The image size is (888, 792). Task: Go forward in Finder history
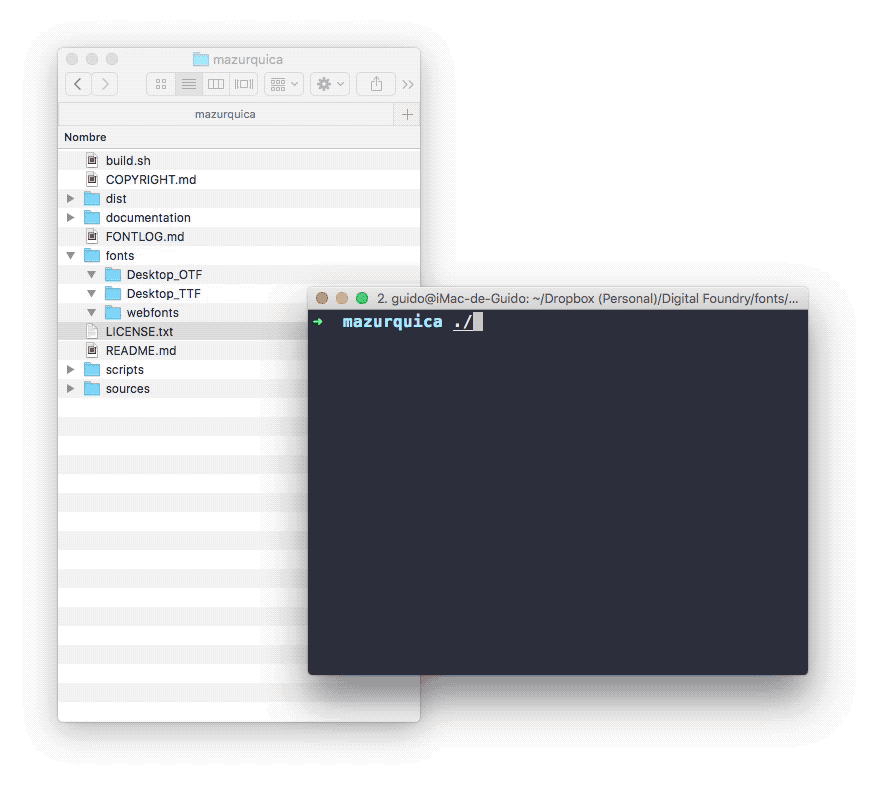pos(105,84)
